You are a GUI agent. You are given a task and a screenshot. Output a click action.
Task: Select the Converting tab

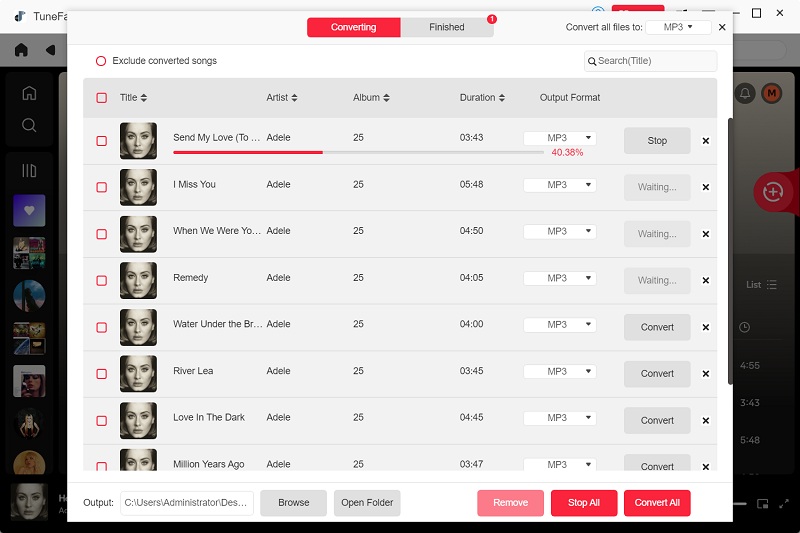pos(353,27)
